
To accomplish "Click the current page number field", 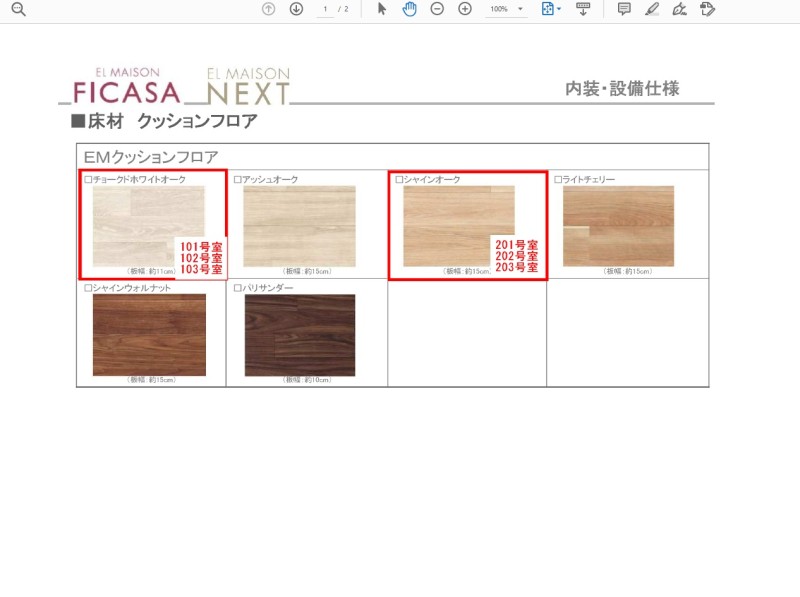I will 325,9.
